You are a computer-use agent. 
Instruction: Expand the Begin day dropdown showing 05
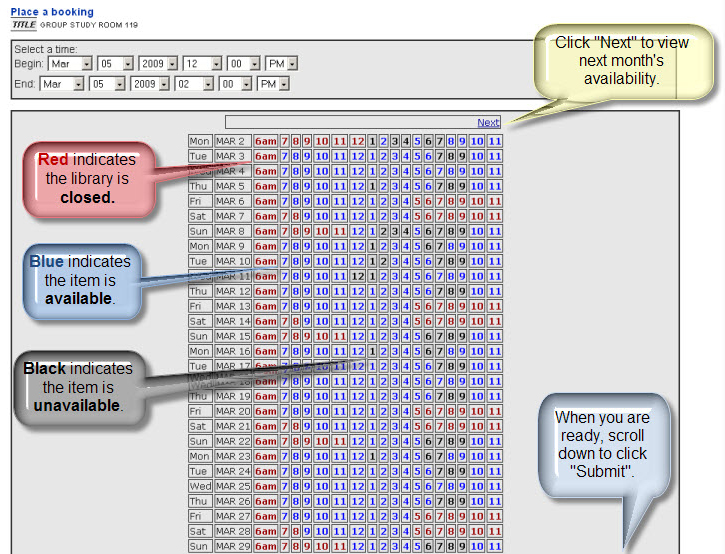click(x=116, y=64)
